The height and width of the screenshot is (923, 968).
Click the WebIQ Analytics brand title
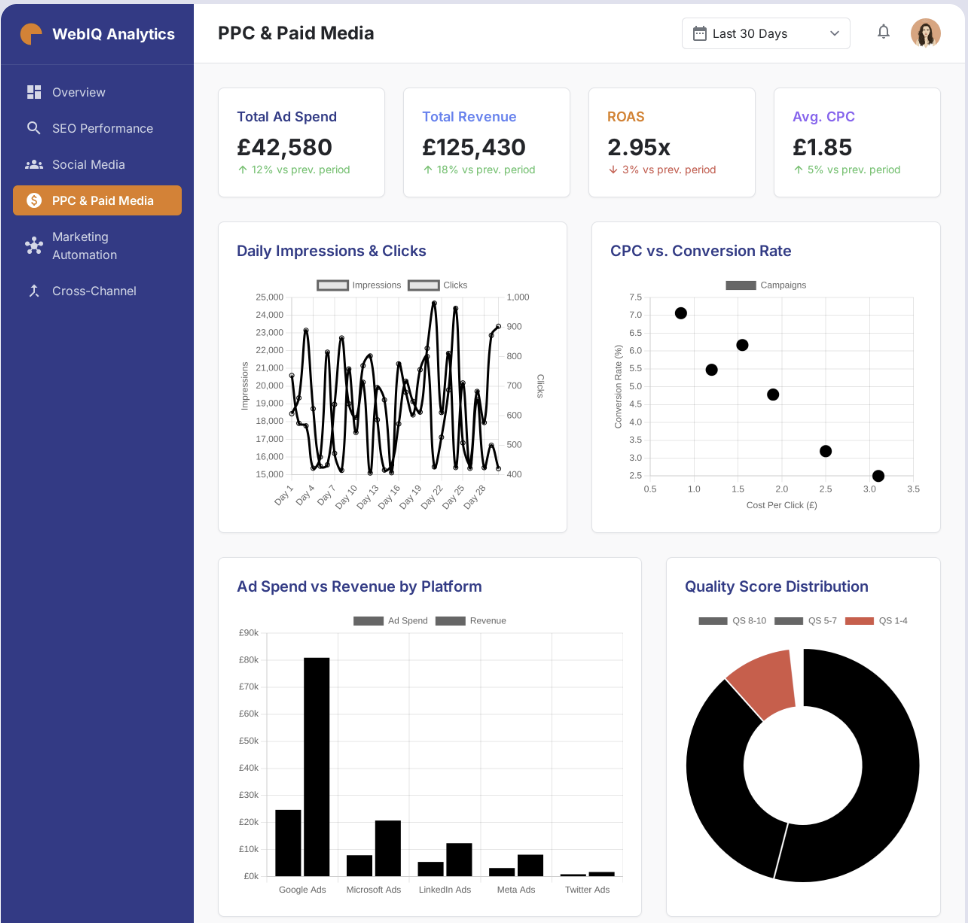point(113,34)
